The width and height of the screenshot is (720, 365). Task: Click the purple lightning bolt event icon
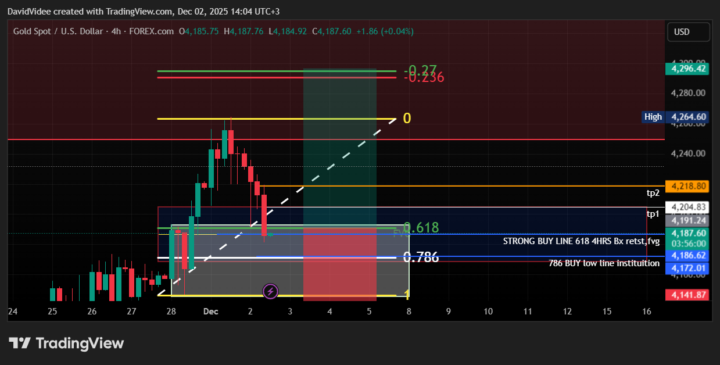pos(270,291)
